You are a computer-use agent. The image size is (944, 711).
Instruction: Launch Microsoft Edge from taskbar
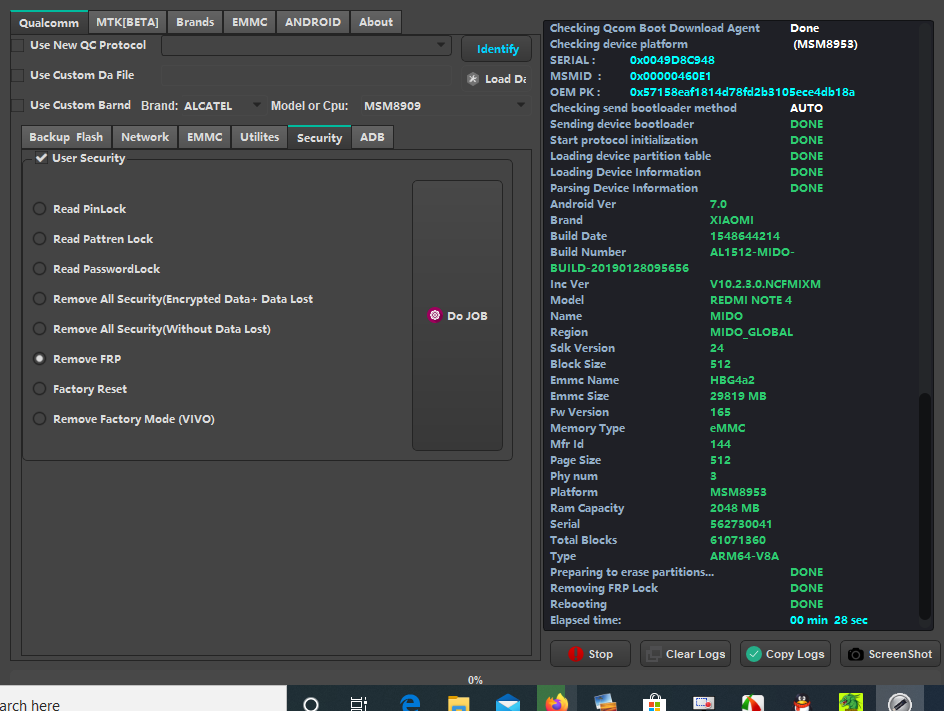coord(410,703)
